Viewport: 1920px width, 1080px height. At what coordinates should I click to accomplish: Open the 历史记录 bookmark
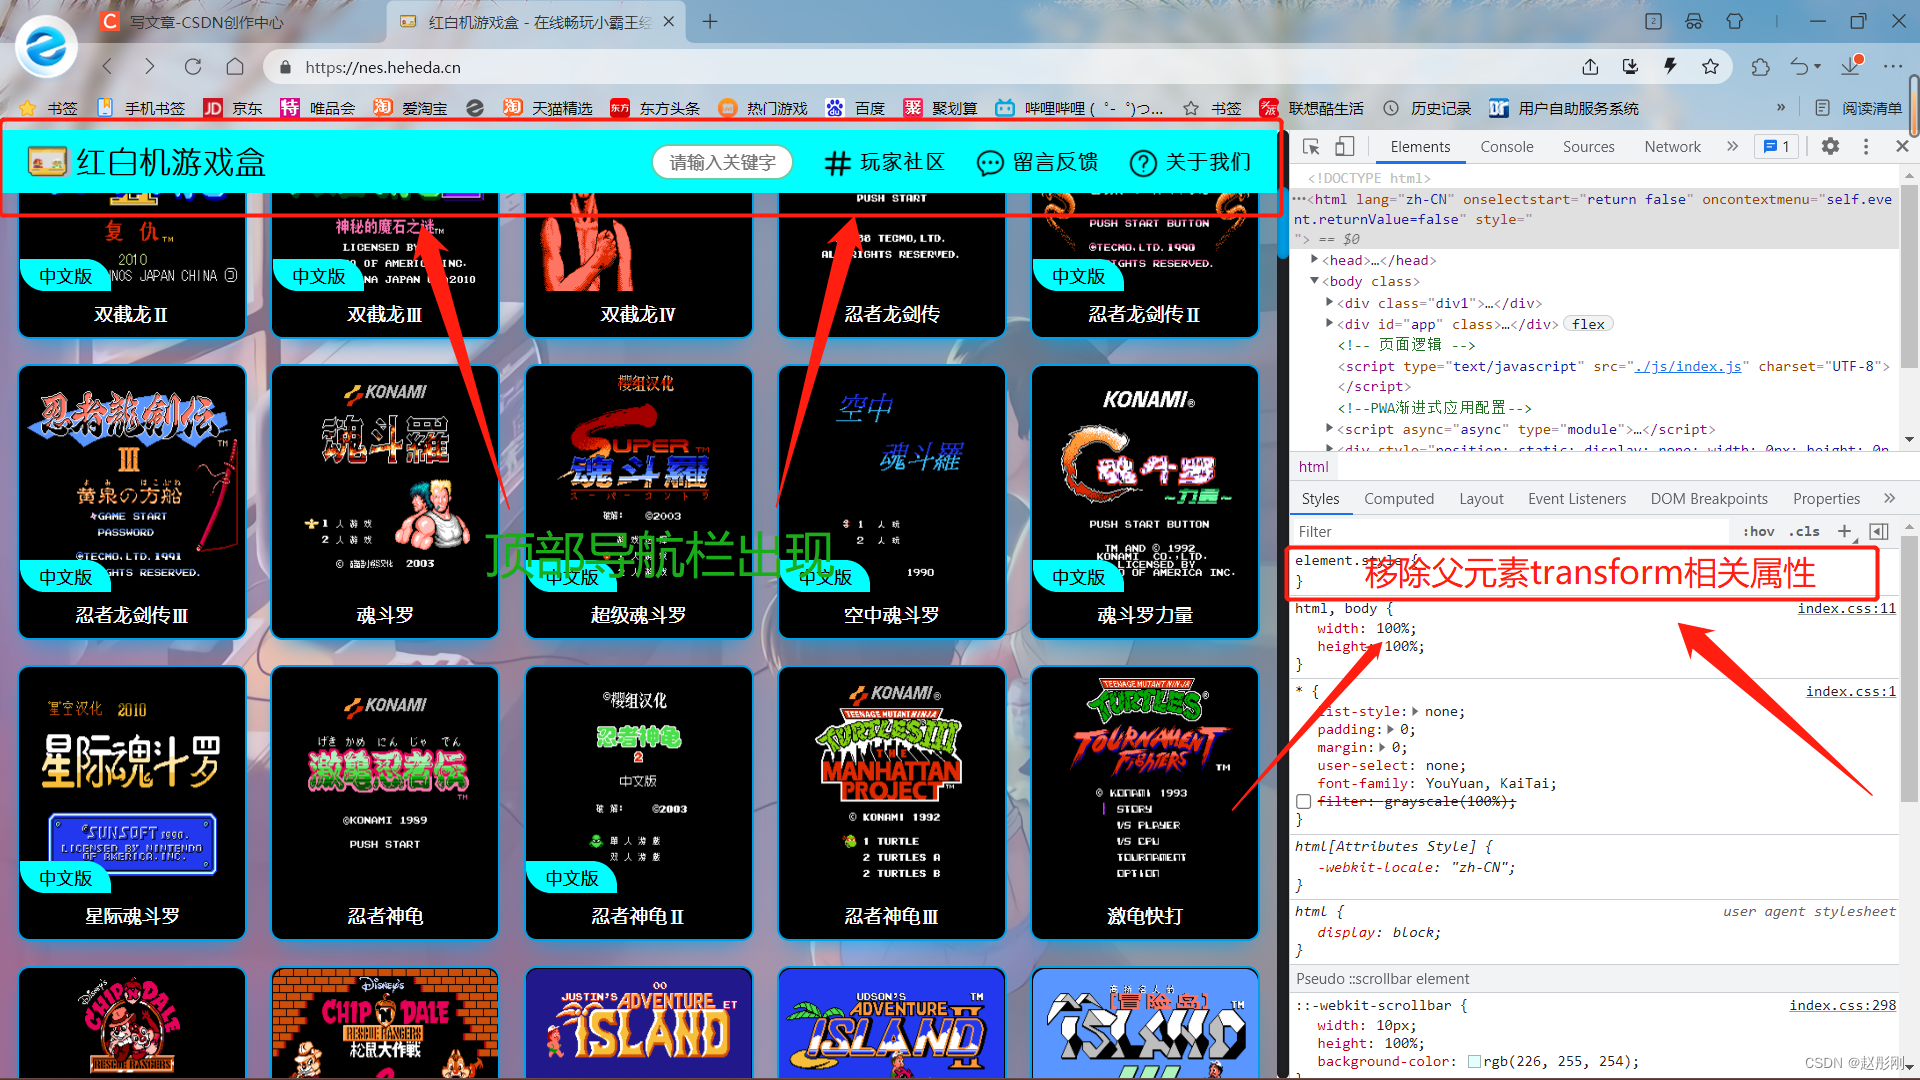click(1428, 108)
